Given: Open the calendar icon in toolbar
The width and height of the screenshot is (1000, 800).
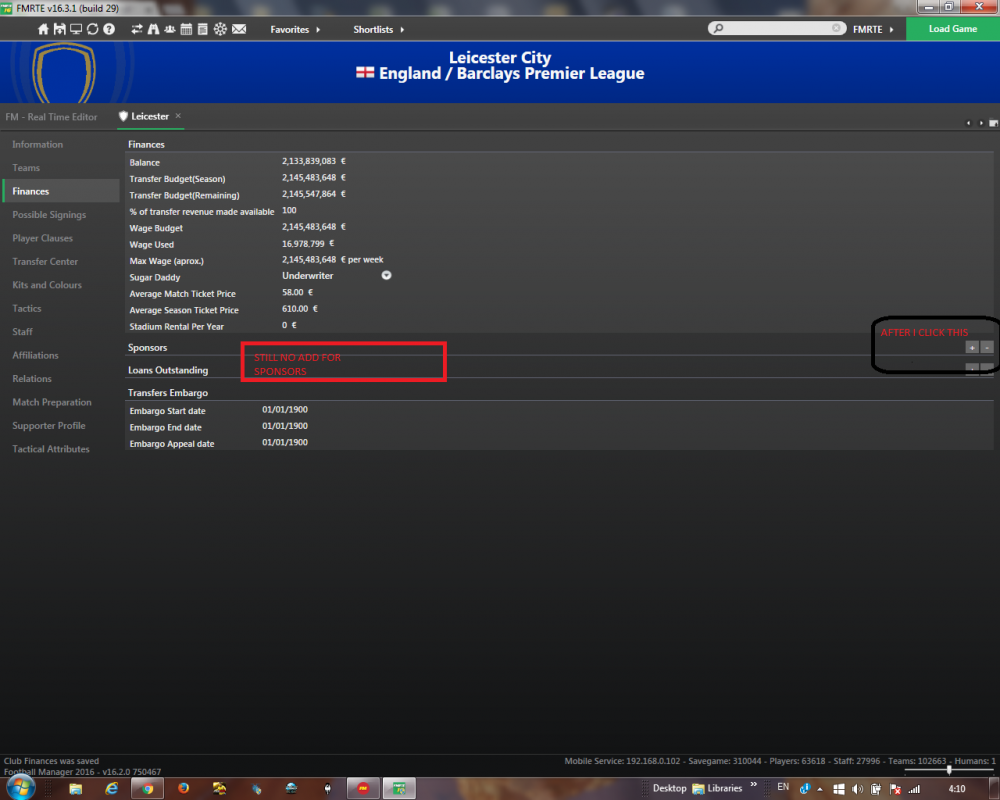Looking at the screenshot, I should [x=186, y=29].
